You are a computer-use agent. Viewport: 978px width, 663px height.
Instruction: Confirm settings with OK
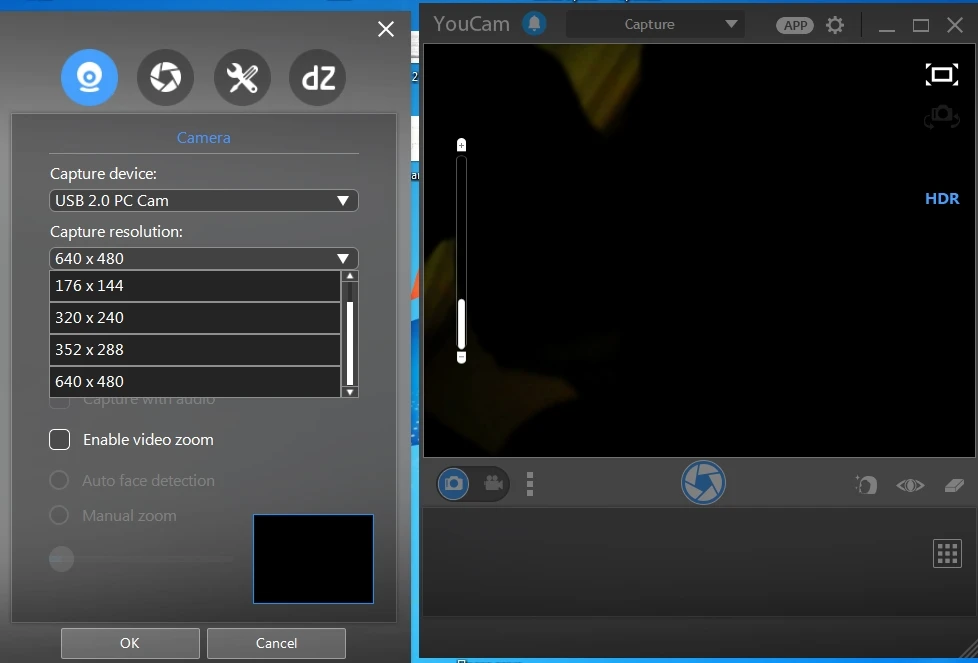point(130,643)
